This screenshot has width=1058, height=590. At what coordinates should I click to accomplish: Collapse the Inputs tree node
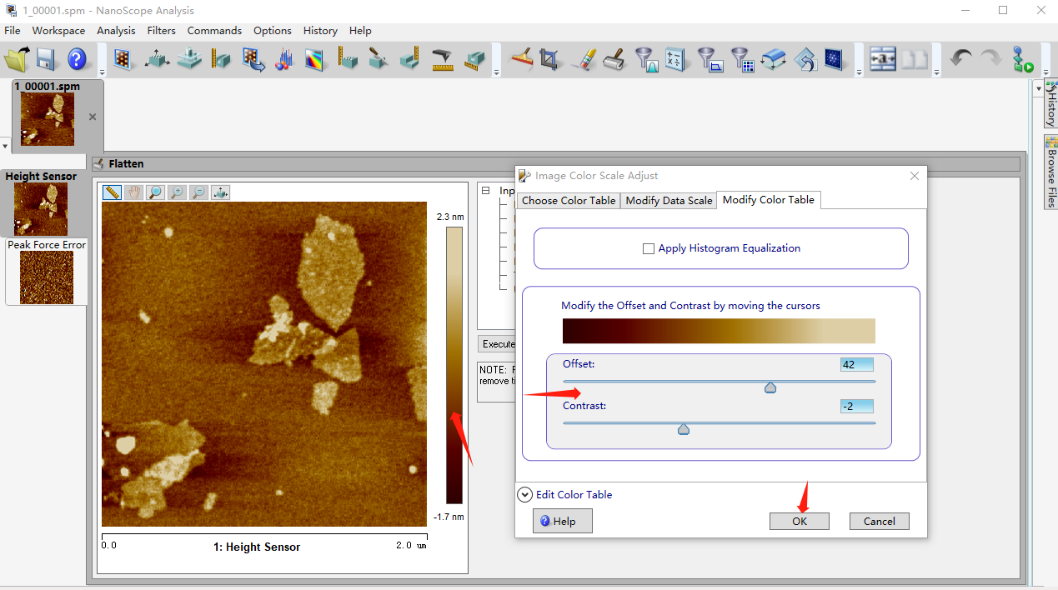[486, 190]
